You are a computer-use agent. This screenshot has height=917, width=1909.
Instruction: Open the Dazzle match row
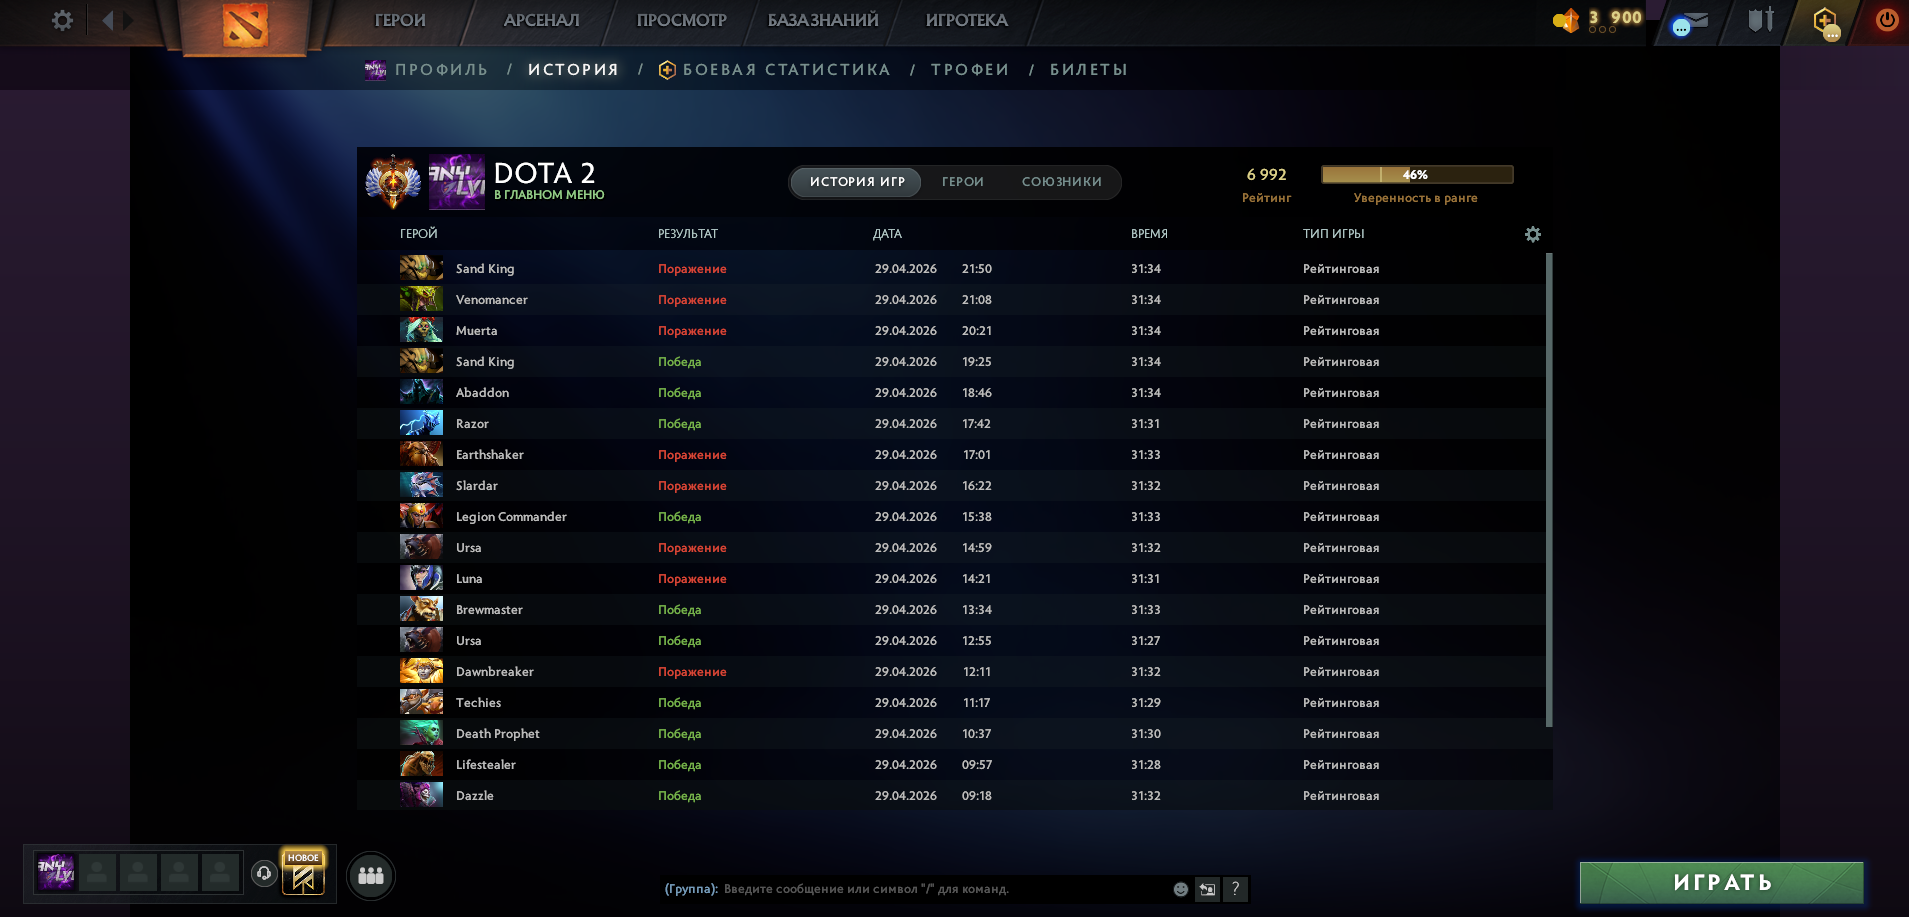pos(951,796)
